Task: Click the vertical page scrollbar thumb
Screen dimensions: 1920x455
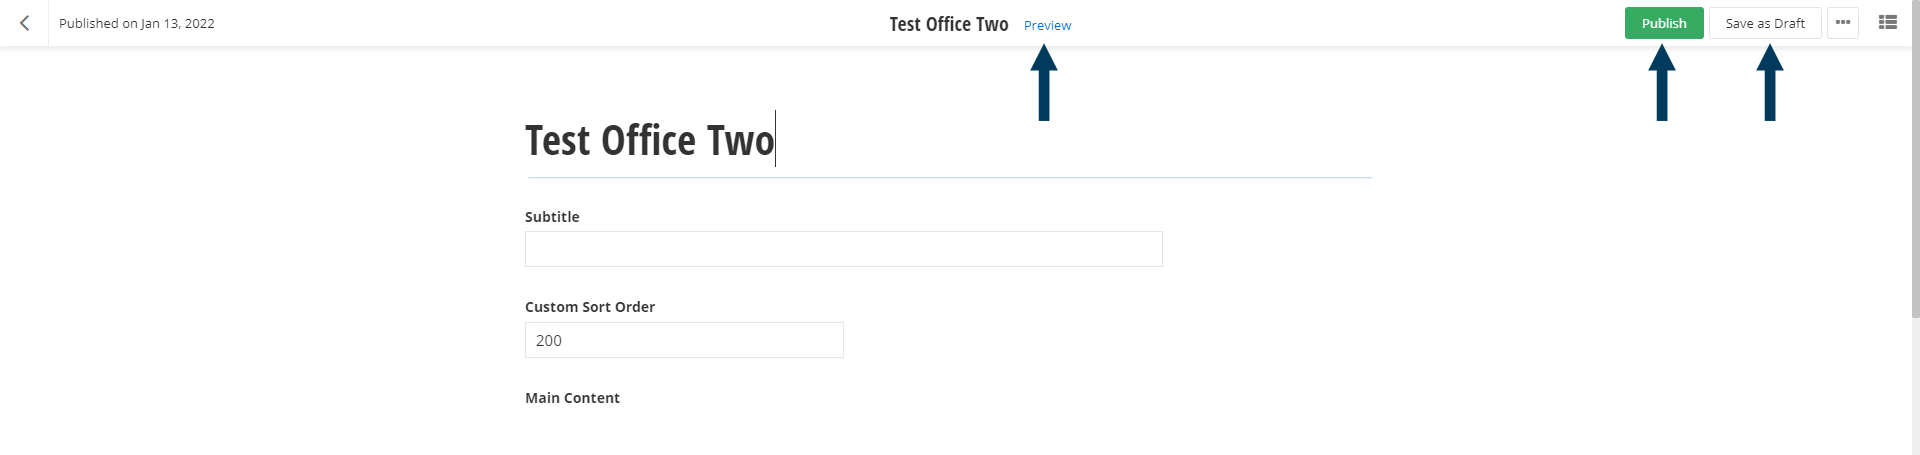Action: (x=1915, y=160)
